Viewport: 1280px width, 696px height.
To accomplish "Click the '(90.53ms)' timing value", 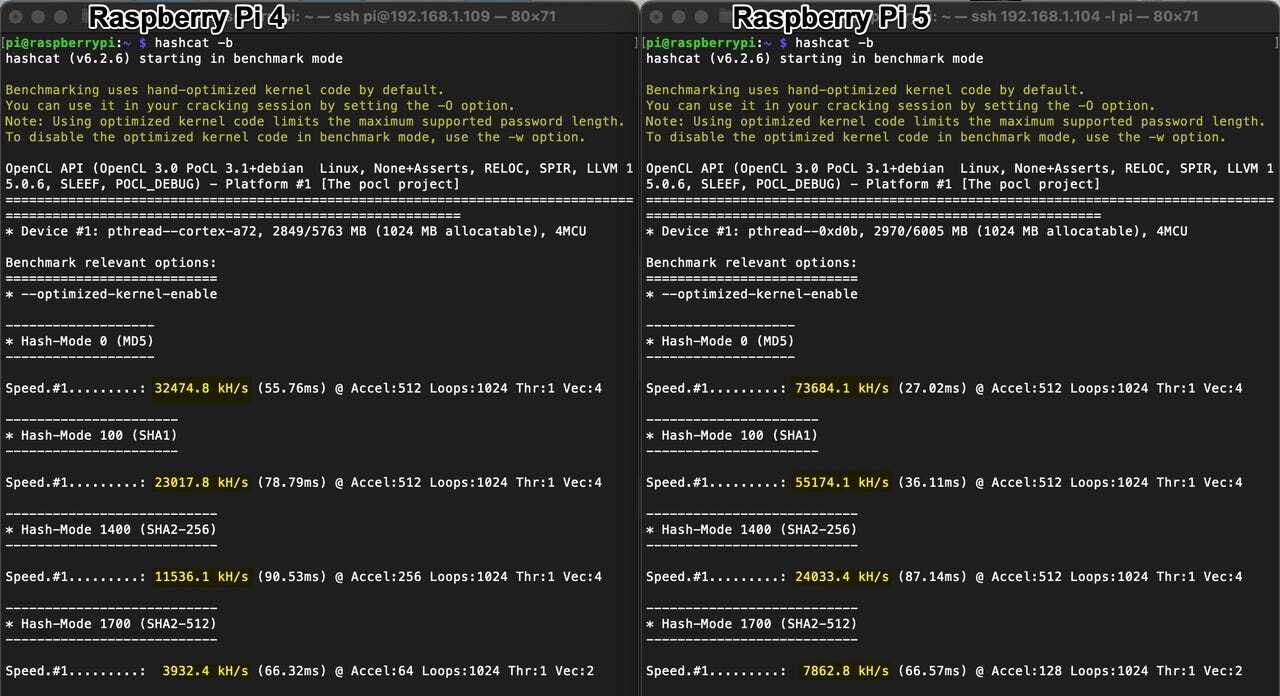I will [x=292, y=577].
